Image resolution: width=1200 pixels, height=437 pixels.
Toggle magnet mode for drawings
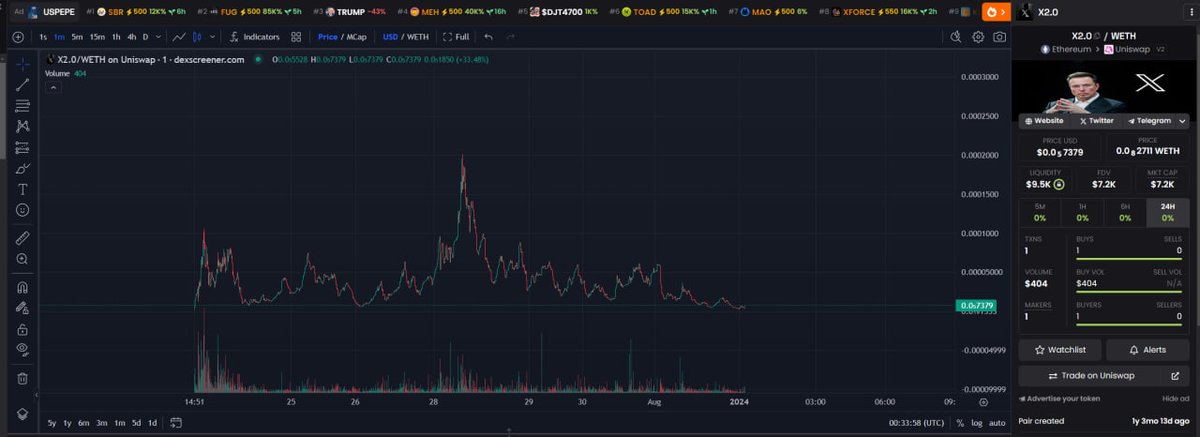[x=22, y=287]
